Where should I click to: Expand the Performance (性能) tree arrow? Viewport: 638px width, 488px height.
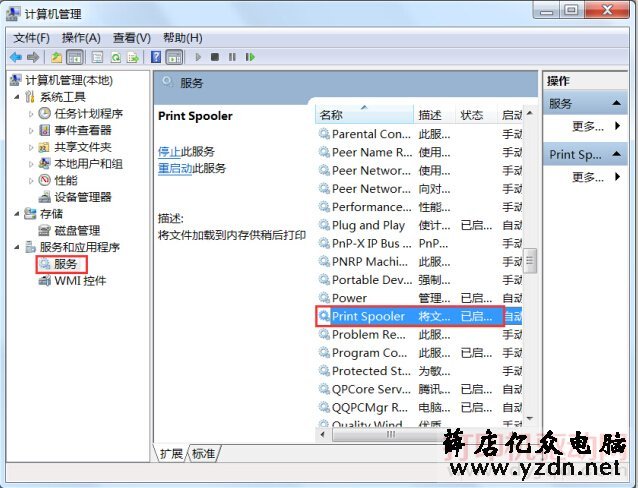31,181
